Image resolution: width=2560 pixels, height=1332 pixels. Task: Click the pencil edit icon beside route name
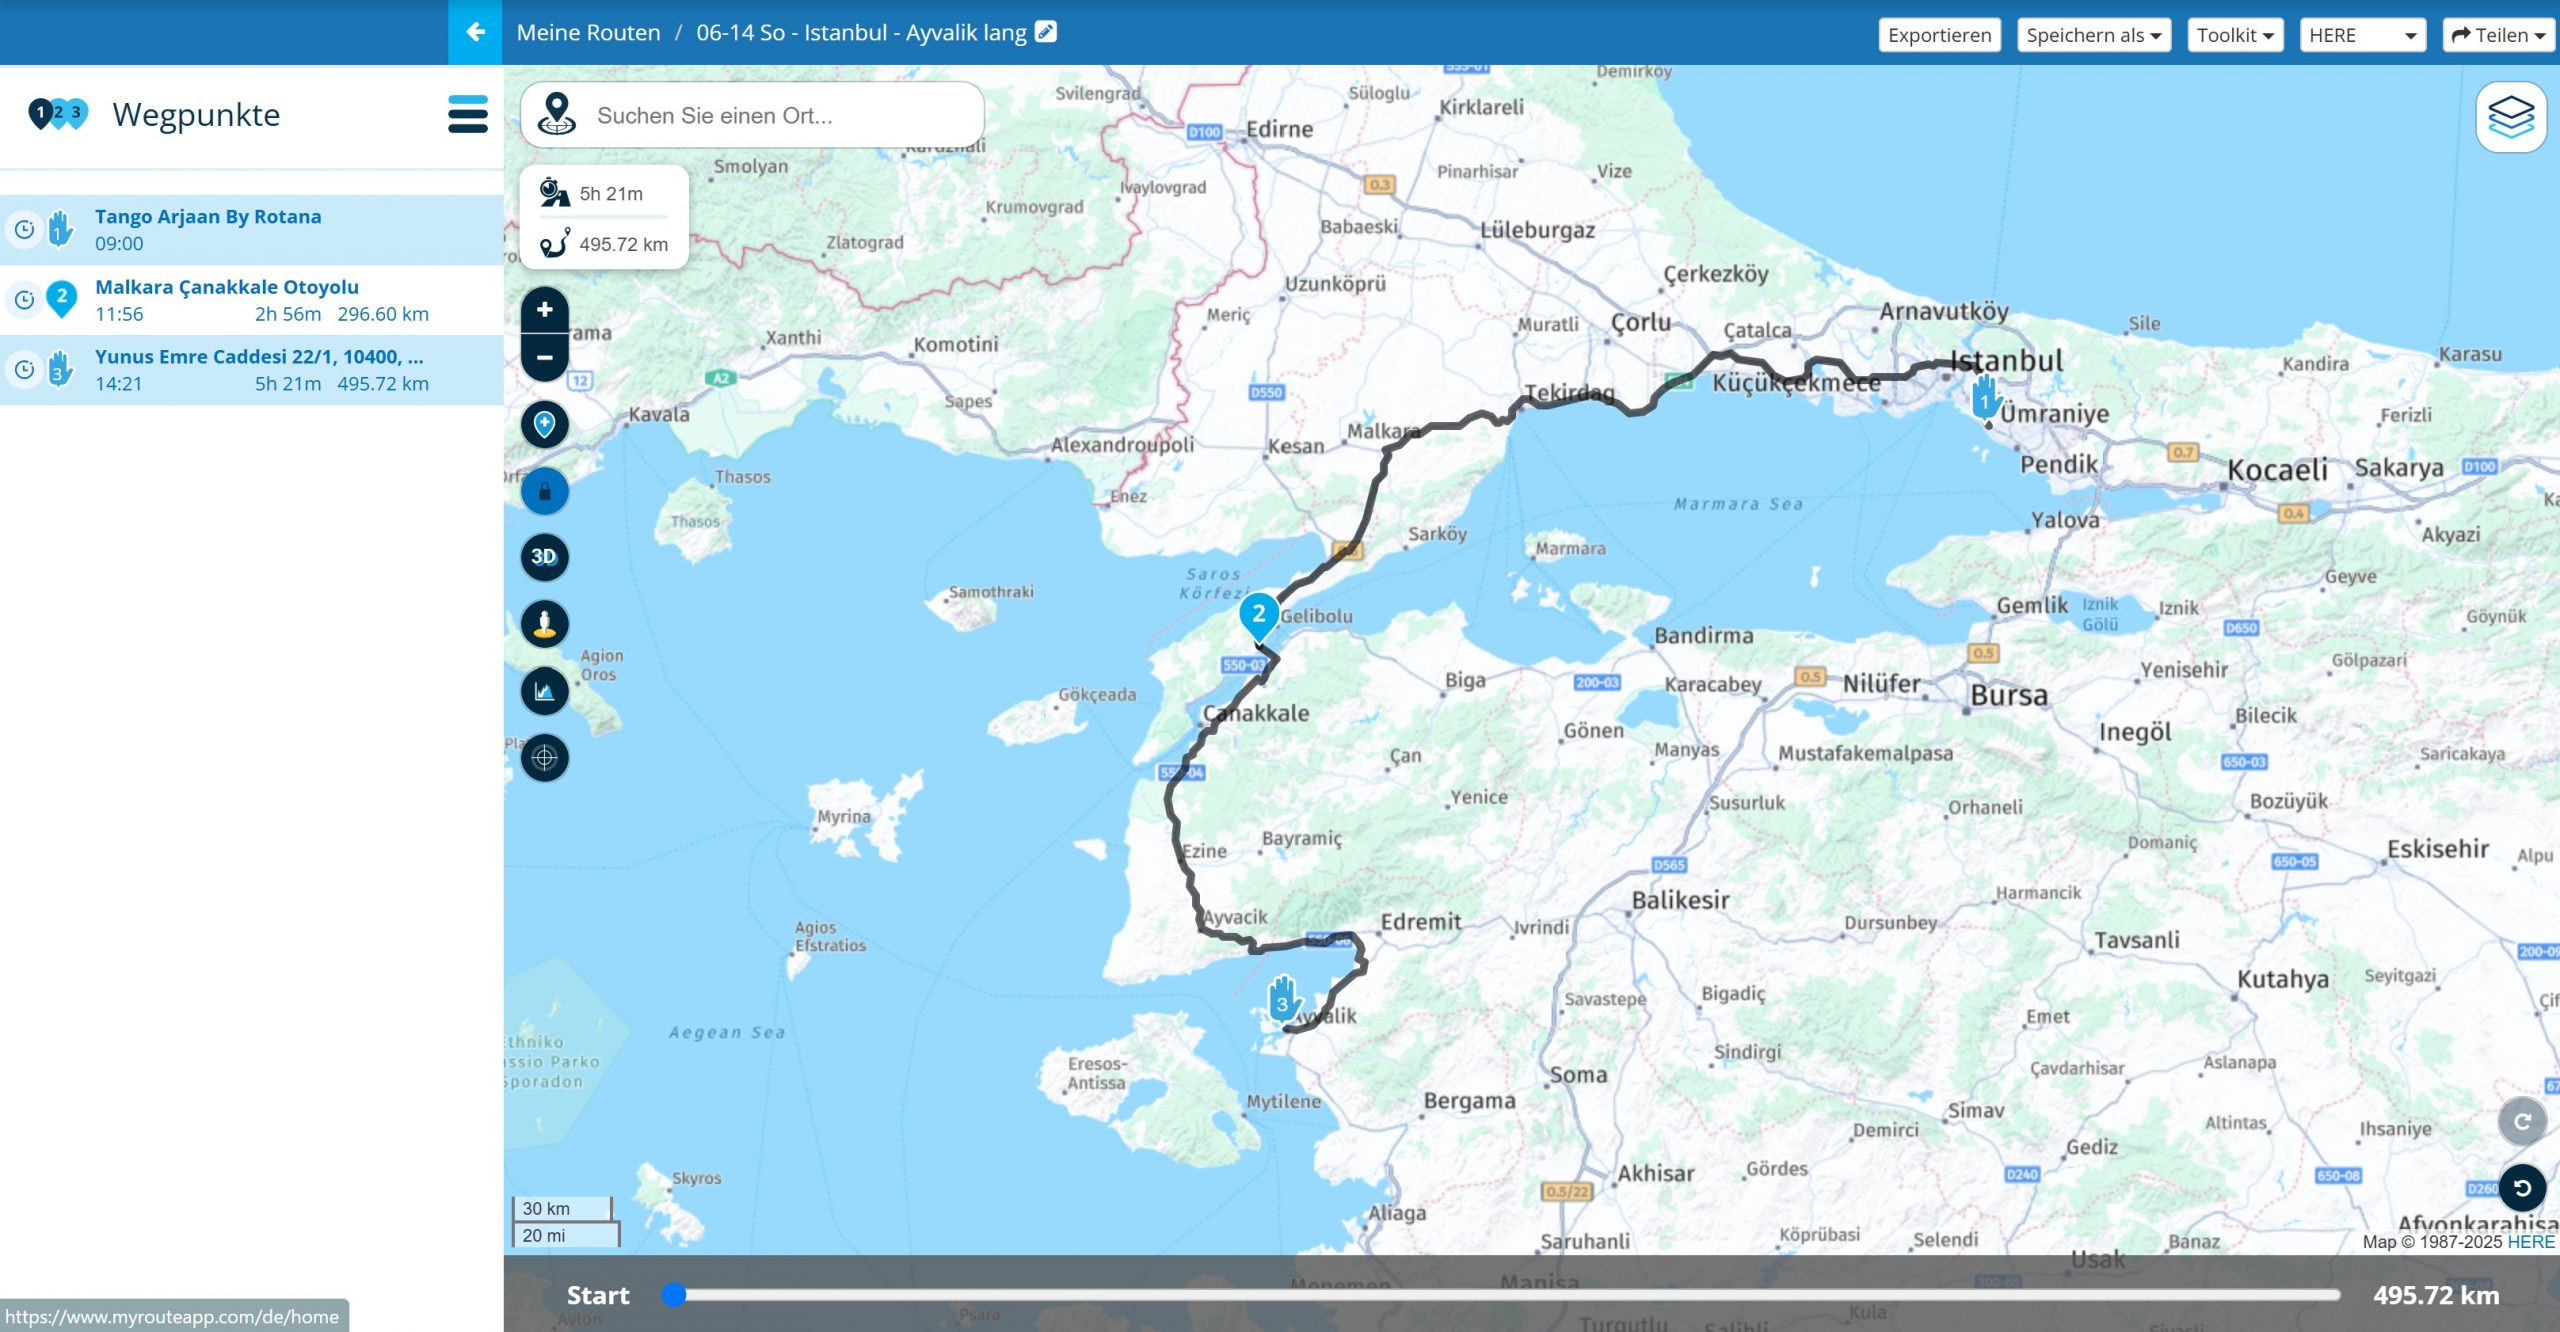pos(1045,32)
